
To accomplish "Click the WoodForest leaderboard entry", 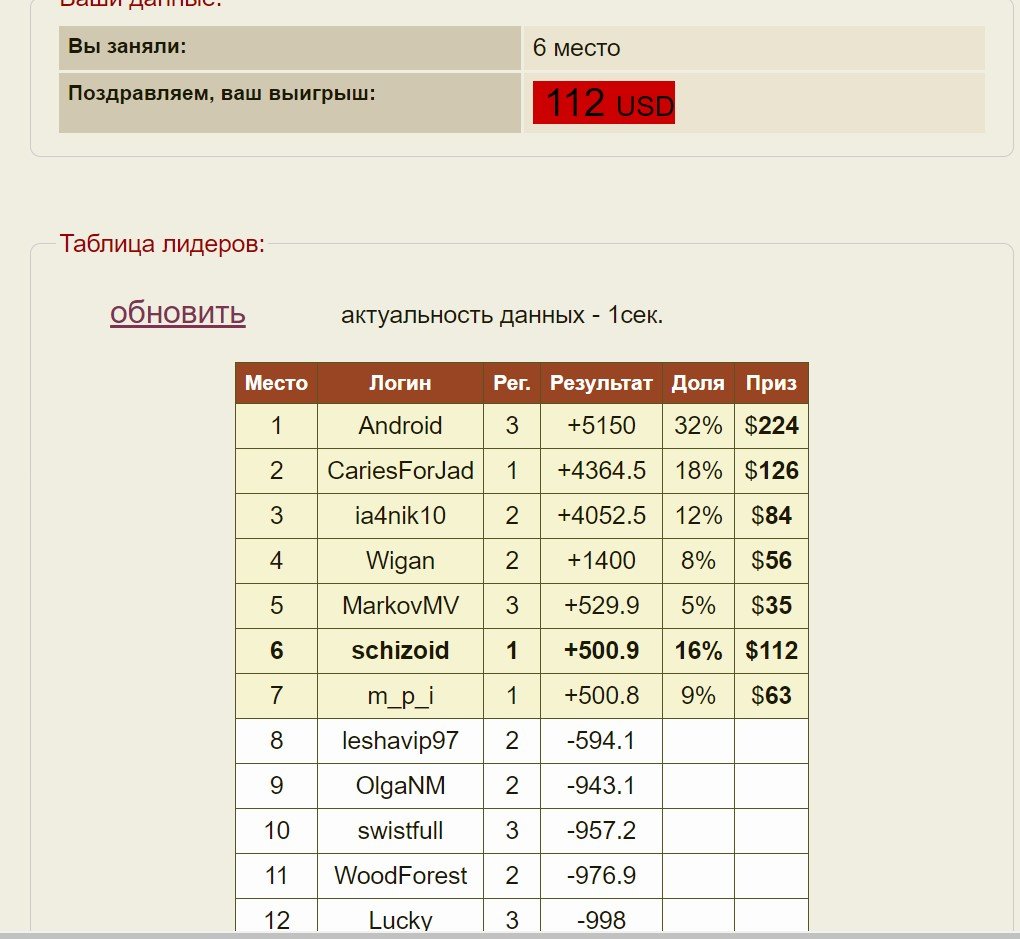I will (x=399, y=875).
